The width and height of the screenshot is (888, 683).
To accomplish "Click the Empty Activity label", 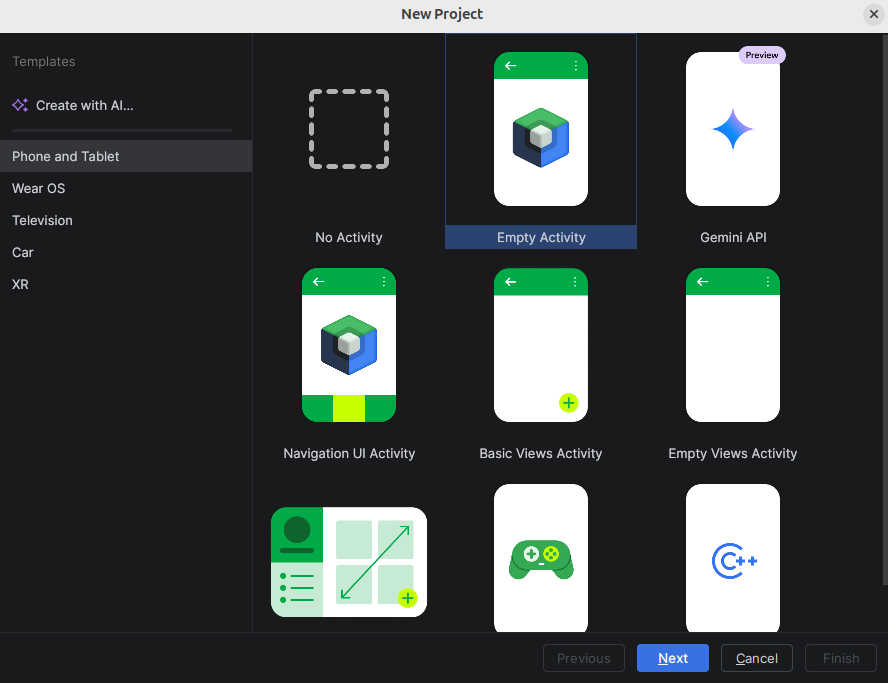I will point(541,237).
